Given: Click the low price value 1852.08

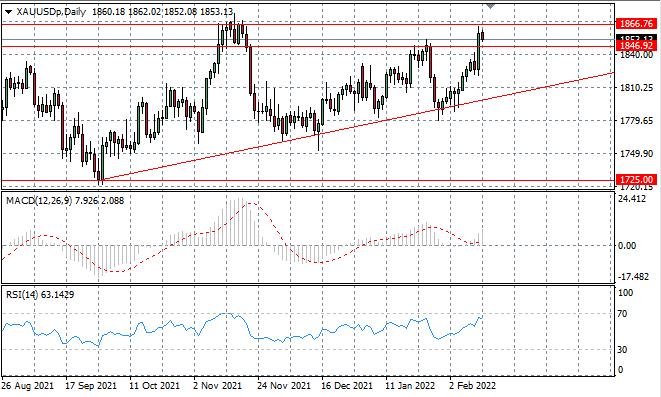Looking at the screenshot, I should click(180, 12).
